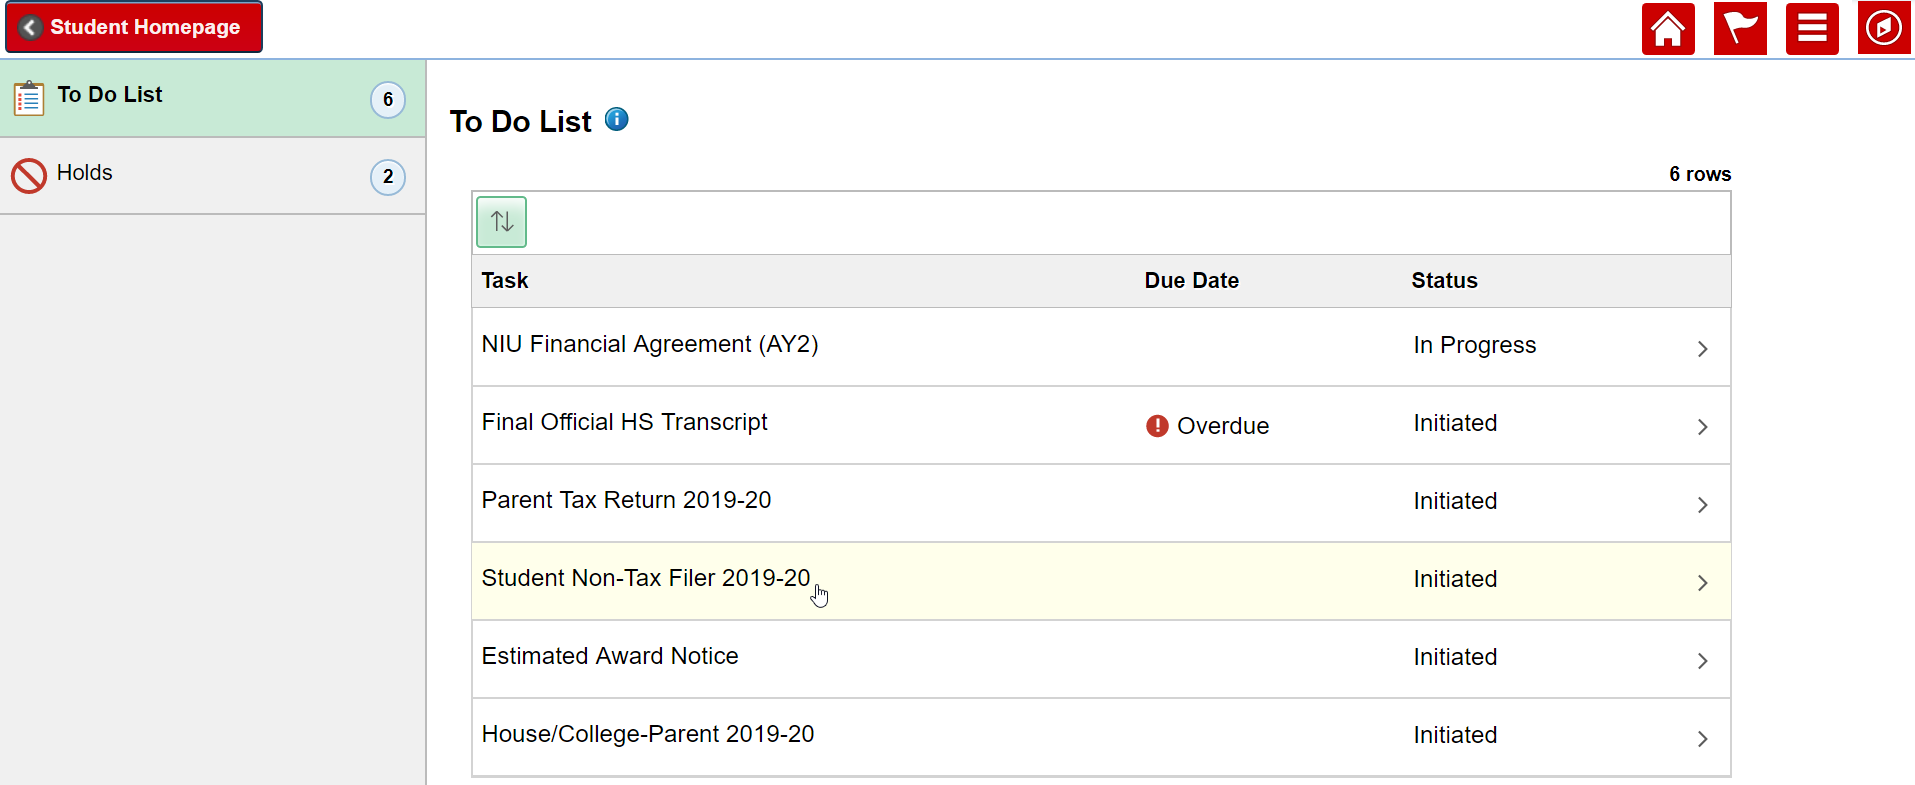The height and width of the screenshot is (785, 1915).
Task: Click the To Do List count badge
Action: click(388, 99)
